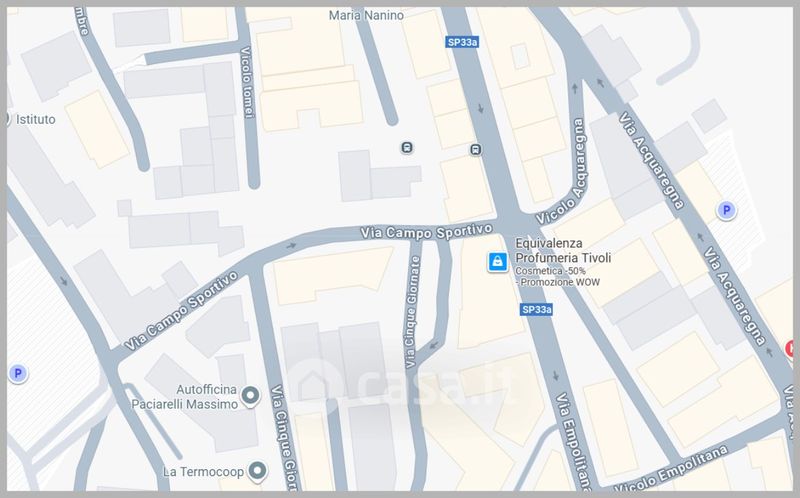Select the left bus stop icon

click(407, 148)
